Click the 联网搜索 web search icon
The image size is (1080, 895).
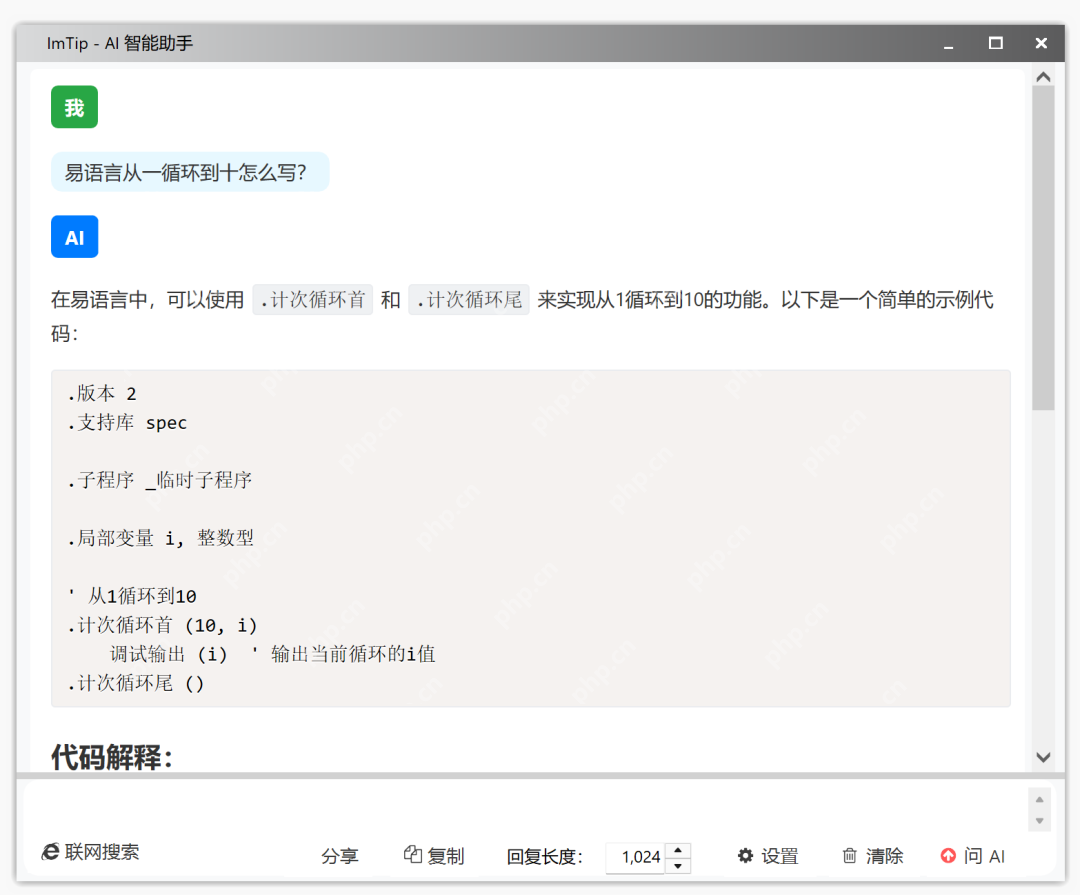(x=49, y=852)
